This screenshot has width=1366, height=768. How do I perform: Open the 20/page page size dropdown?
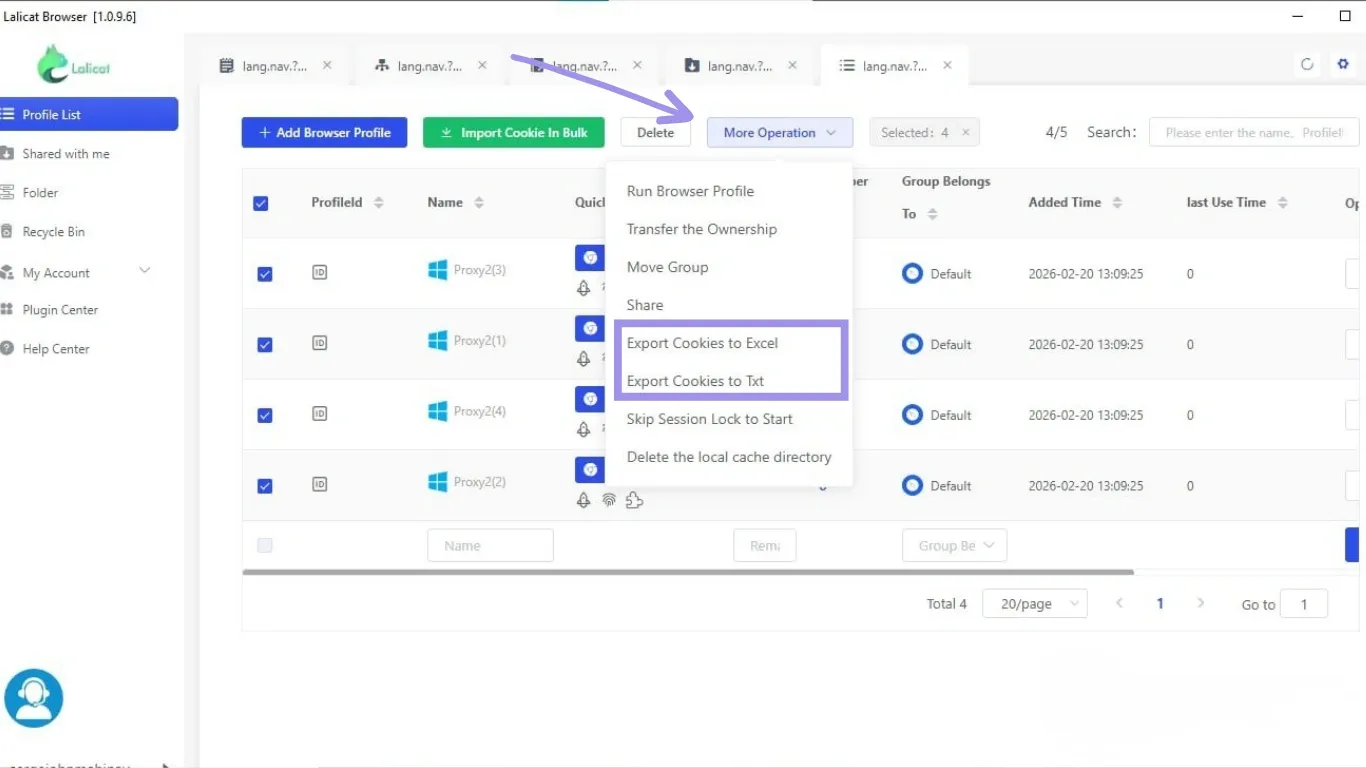[1034, 604]
